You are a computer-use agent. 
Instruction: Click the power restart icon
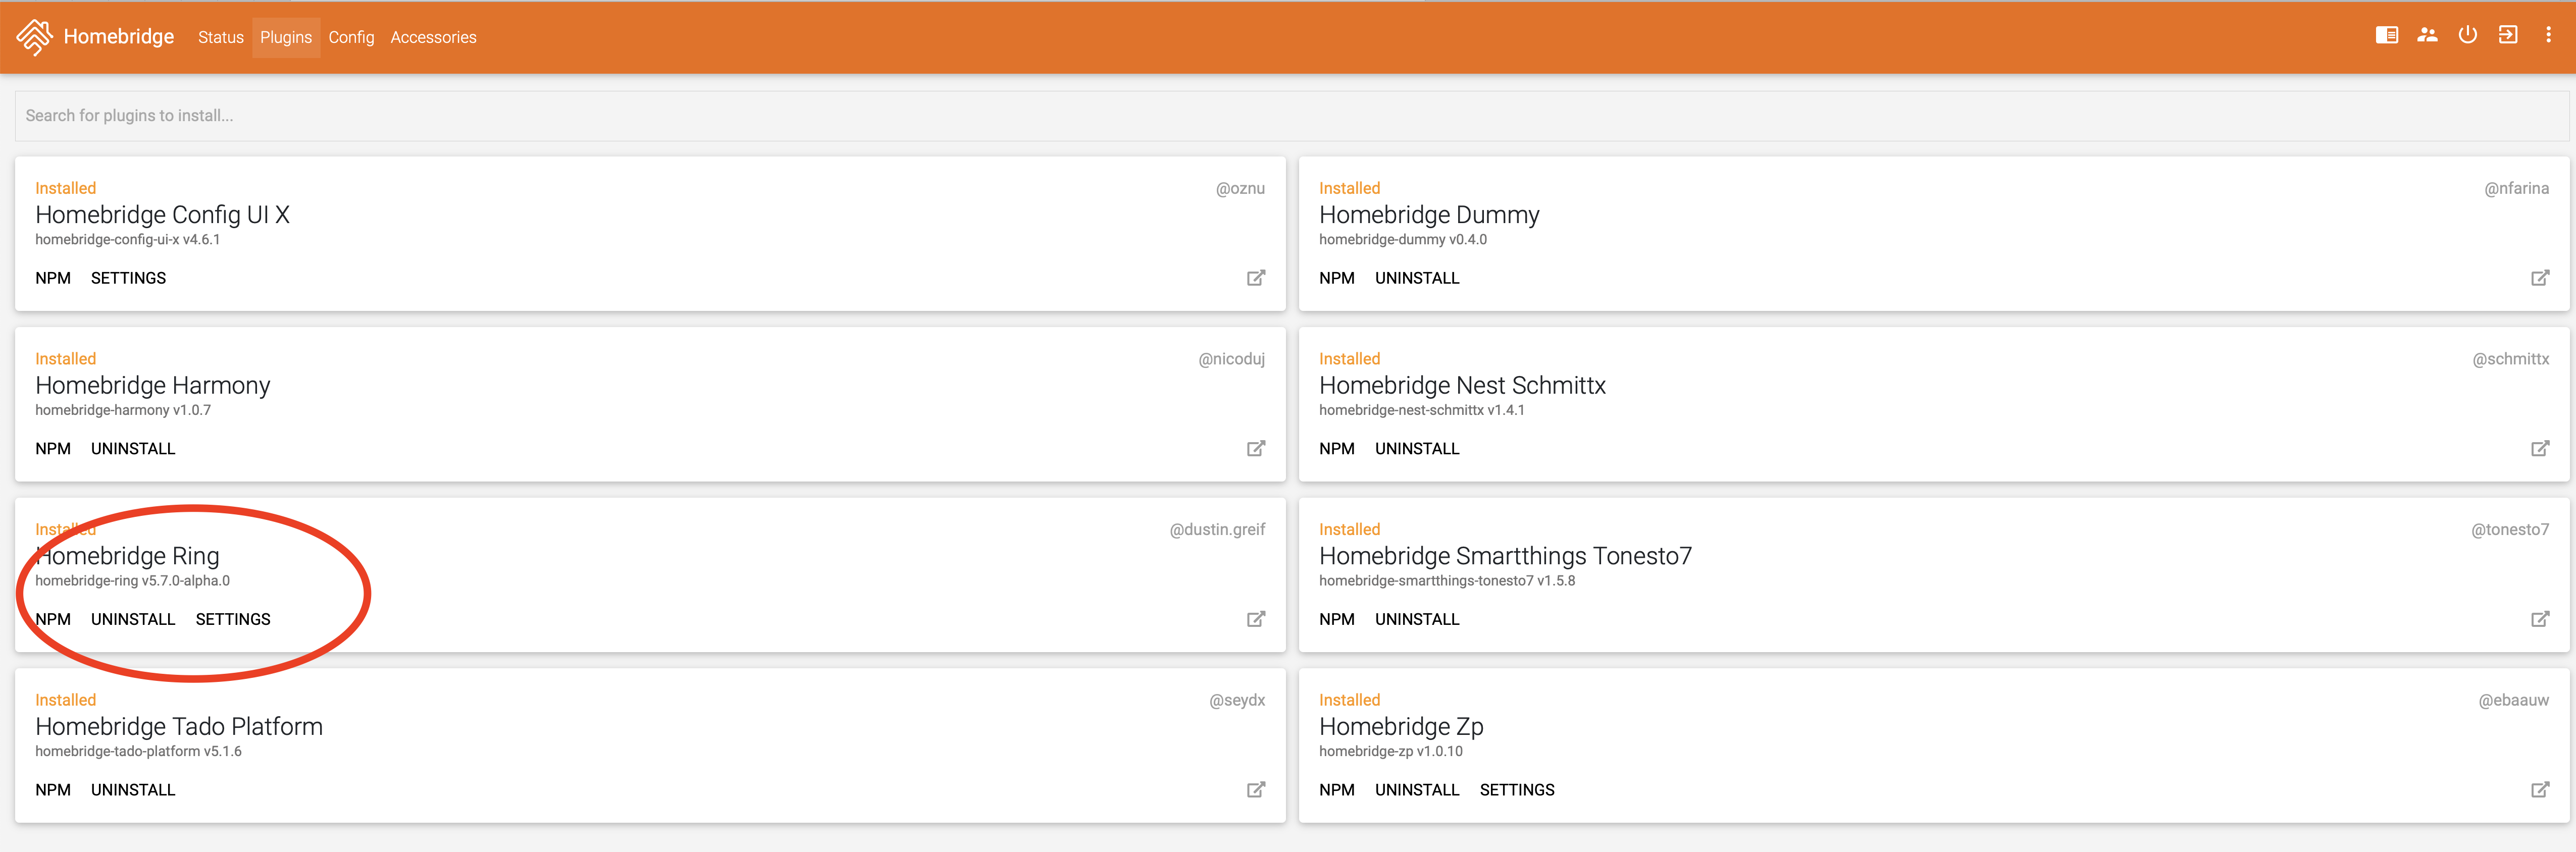pos(2468,35)
